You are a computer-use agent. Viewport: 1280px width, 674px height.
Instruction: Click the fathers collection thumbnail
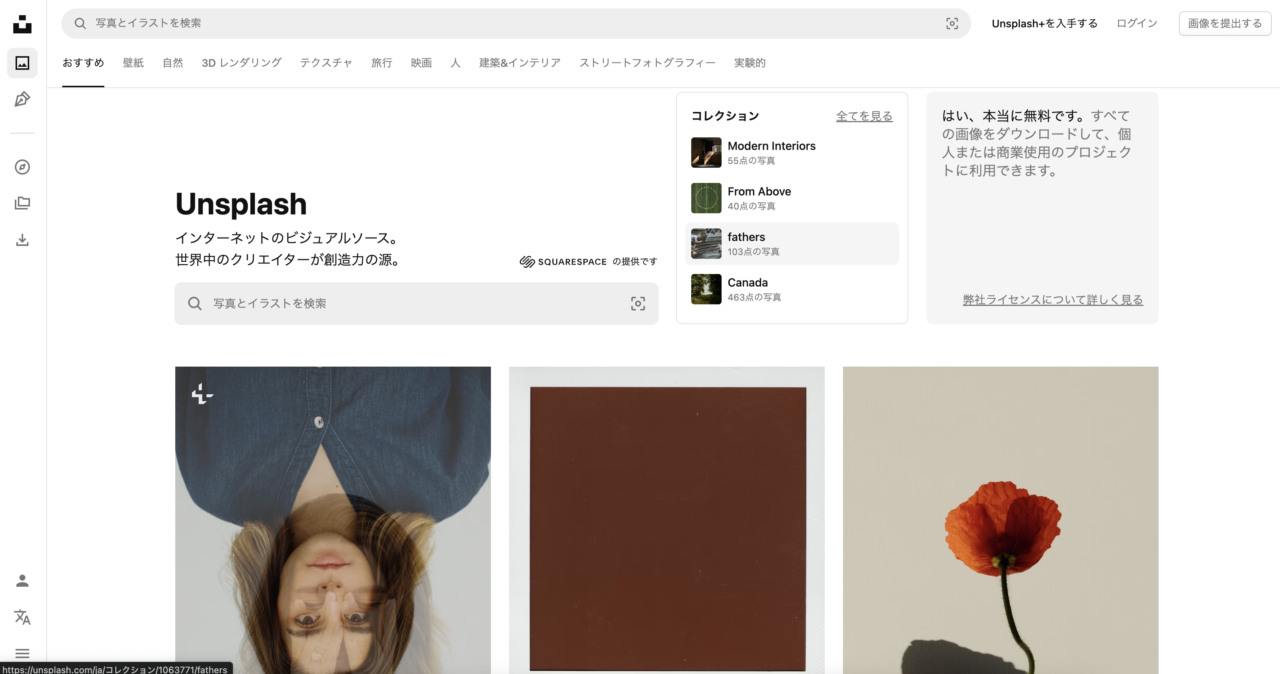click(706, 244)
